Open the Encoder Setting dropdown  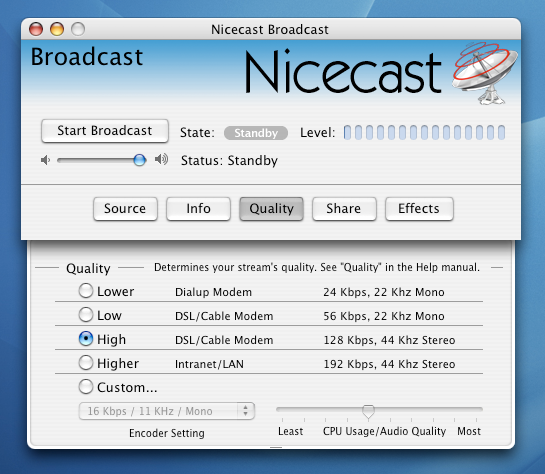tap(167, 411)
